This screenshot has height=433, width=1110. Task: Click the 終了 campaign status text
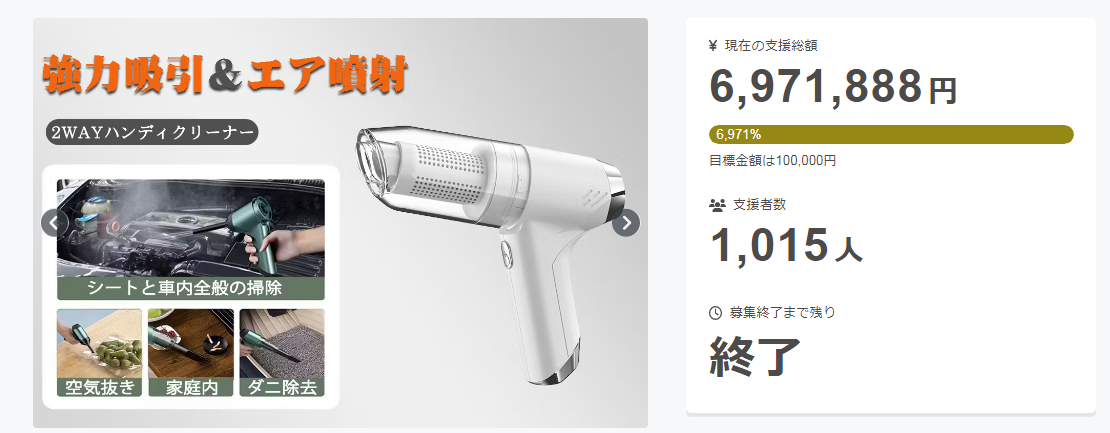755,356
